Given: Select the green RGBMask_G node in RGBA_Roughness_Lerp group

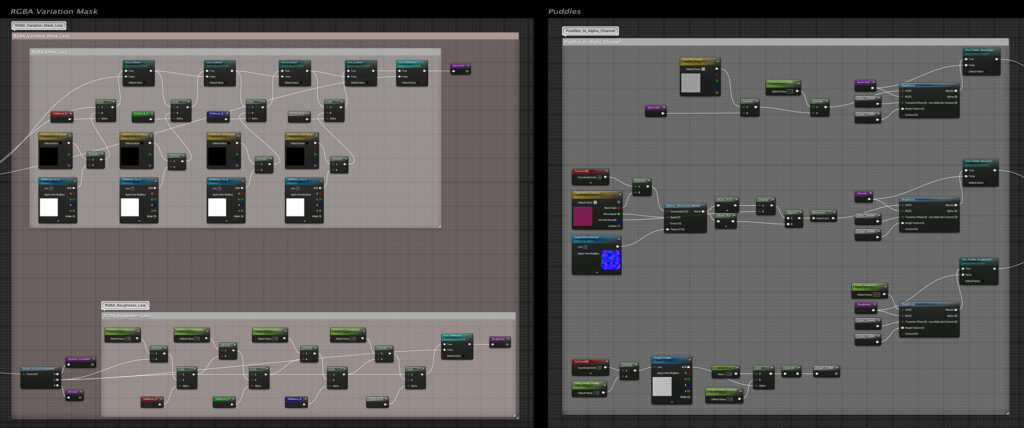Looking at the screenshot, I should 223,401.
